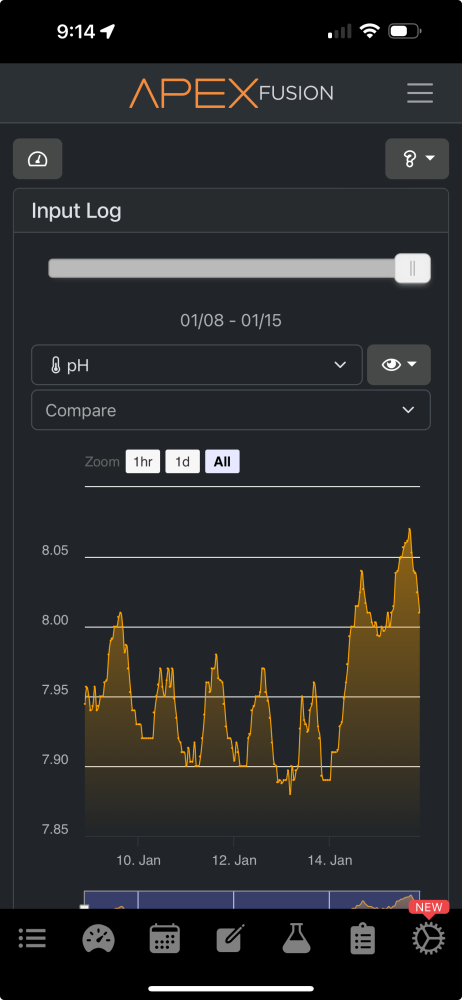Open the calendar in bottom bar

click(x=165, y=938)
